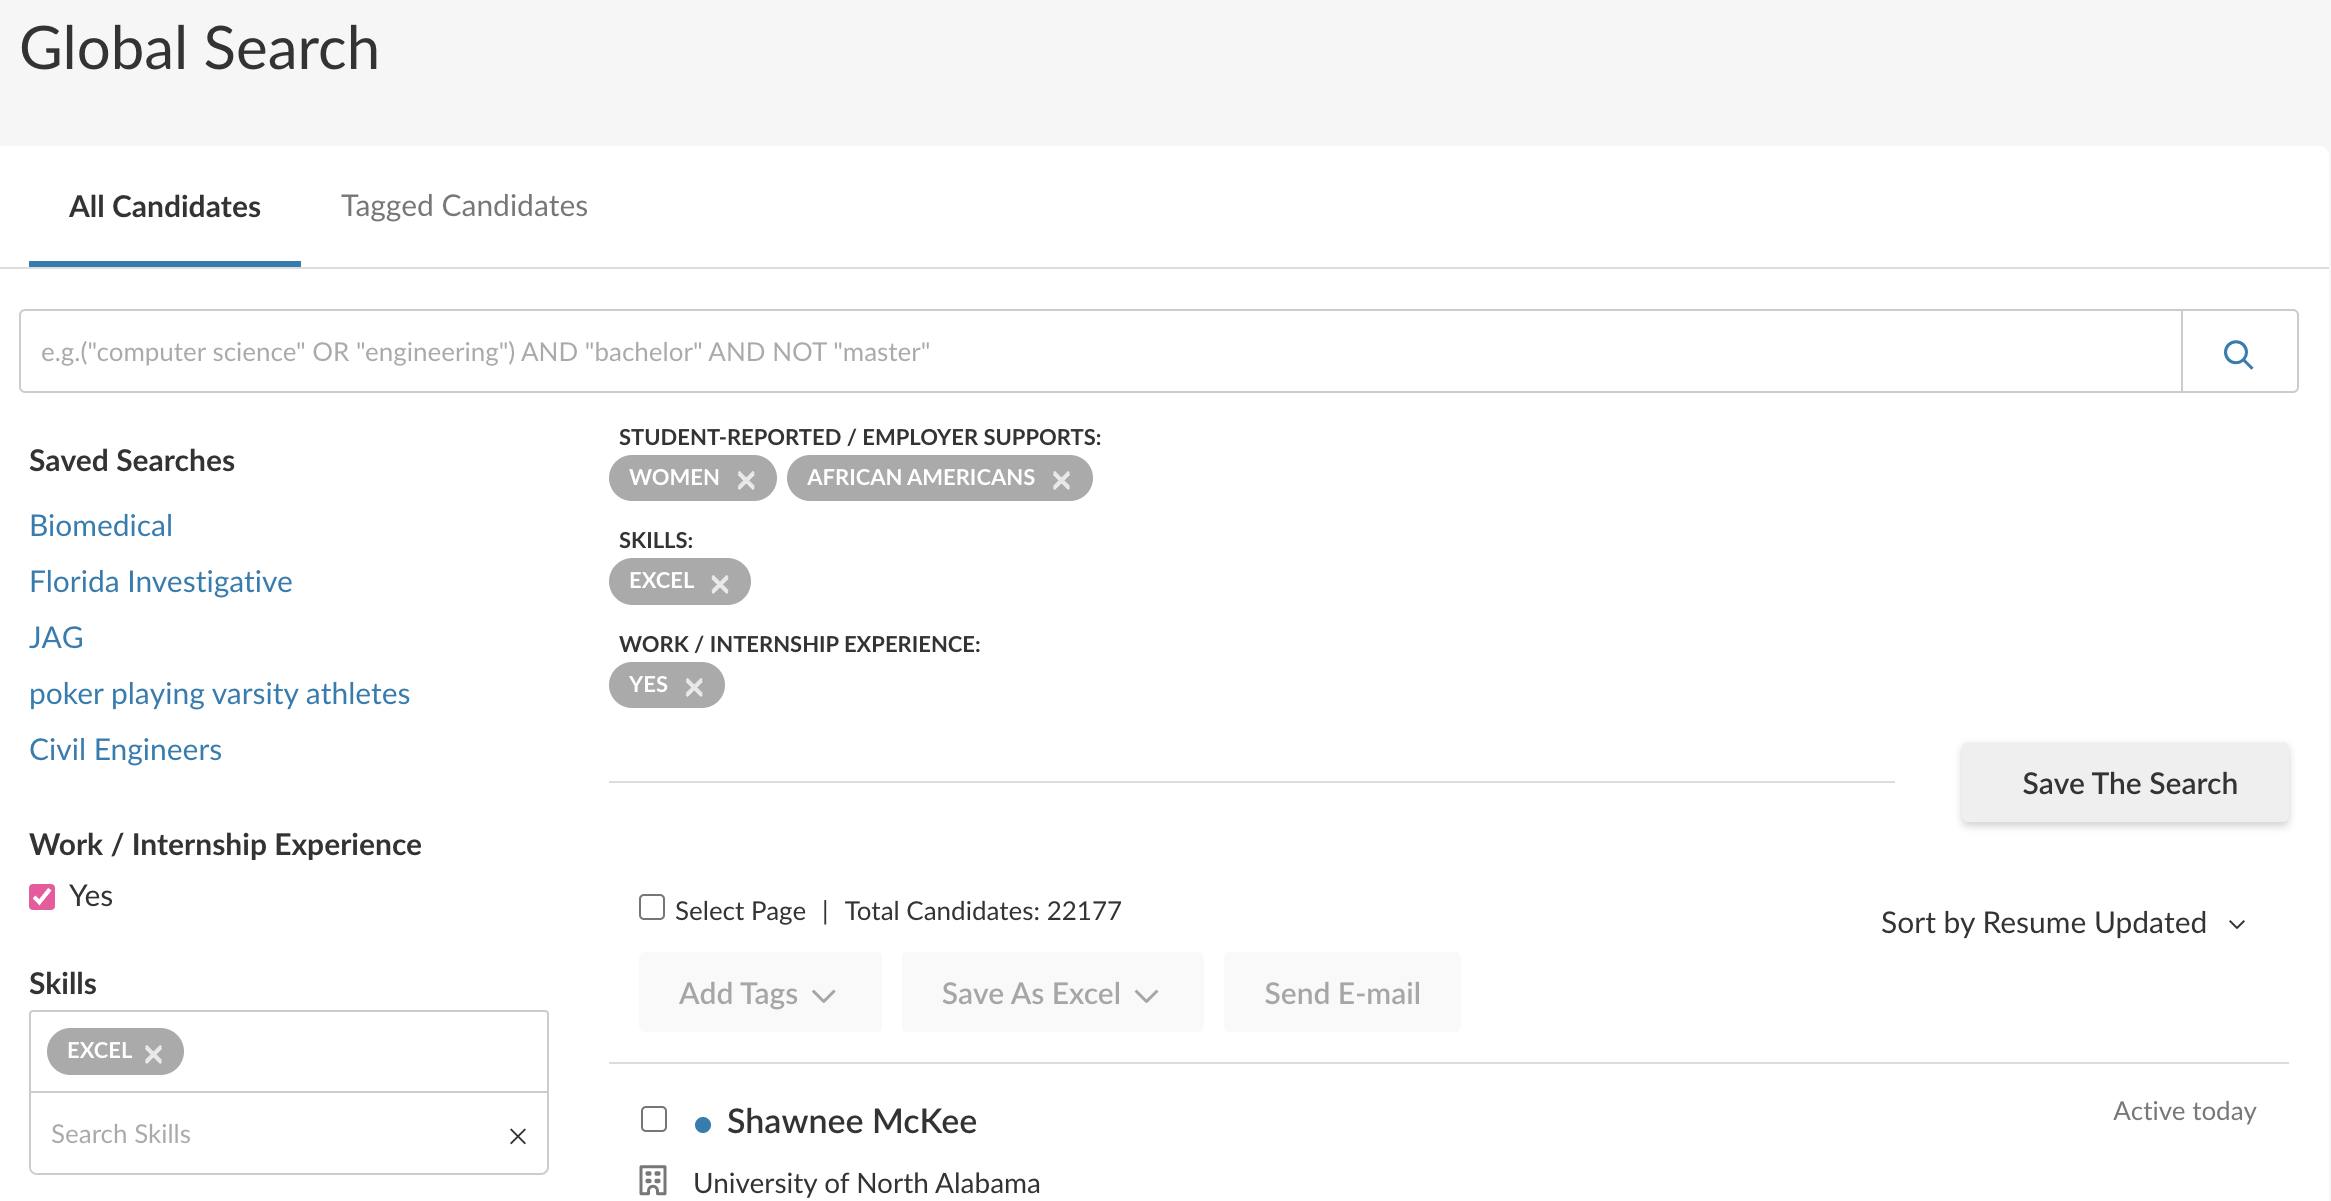Uncheck the Yes work experience checkbox
The height and width of the screenshot is (1201, 2331).
coord(42,897)
